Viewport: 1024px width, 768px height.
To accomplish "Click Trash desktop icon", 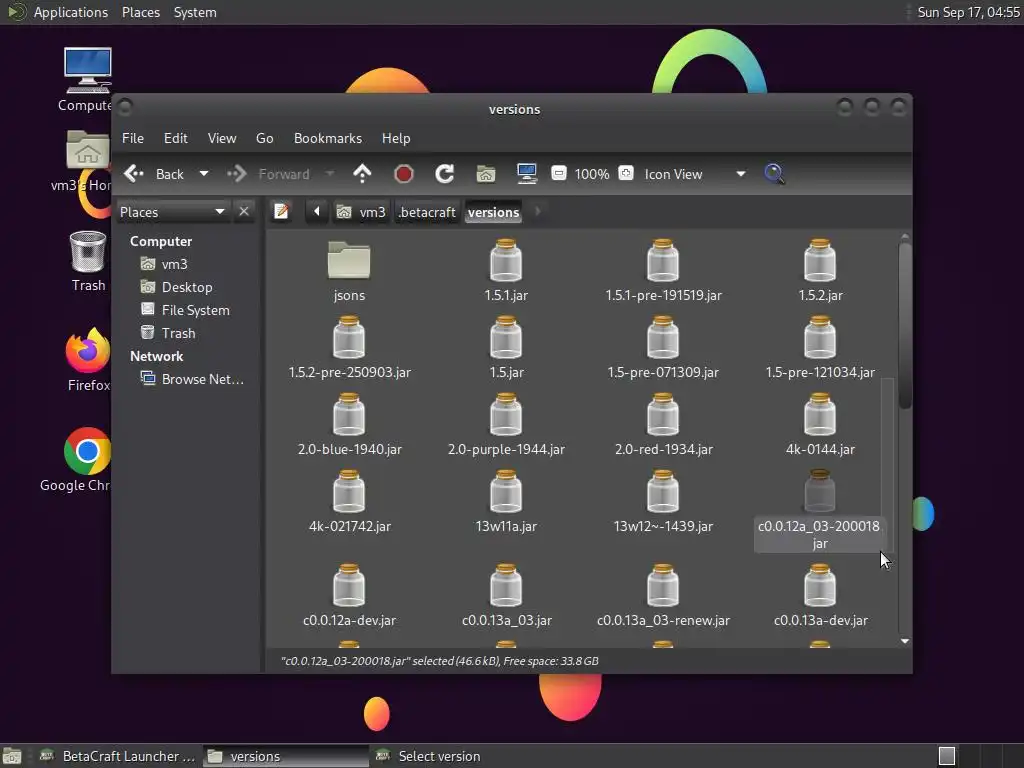I will pos(88,261).
